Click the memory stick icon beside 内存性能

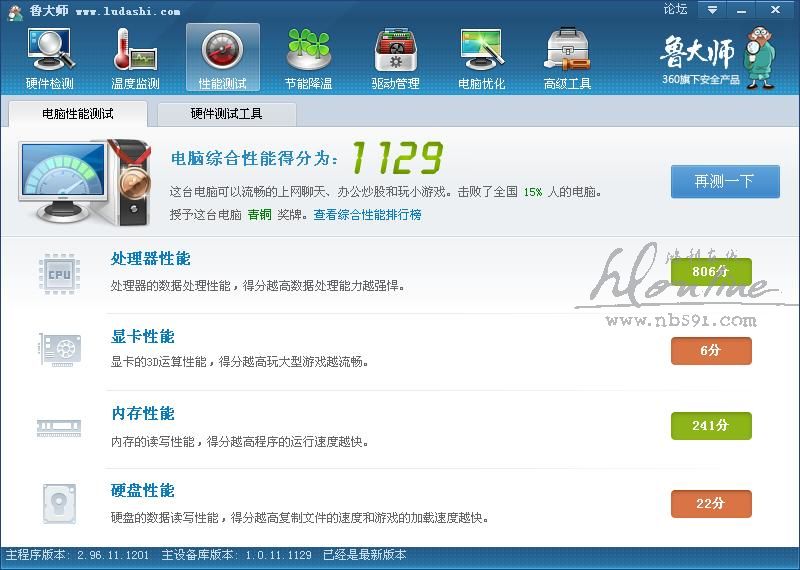coord(59,428)
